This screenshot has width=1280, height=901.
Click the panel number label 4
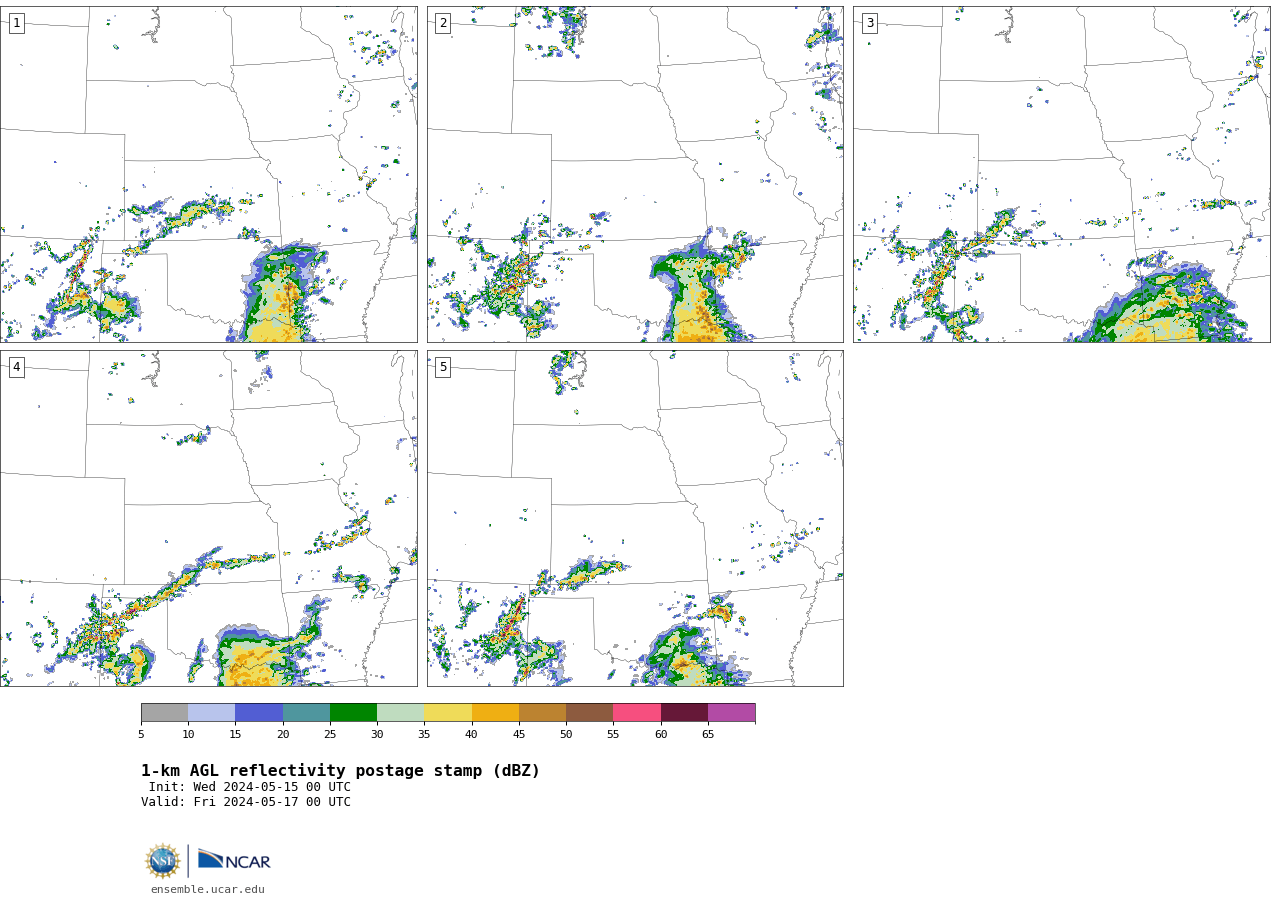click(x=17, y=367)
